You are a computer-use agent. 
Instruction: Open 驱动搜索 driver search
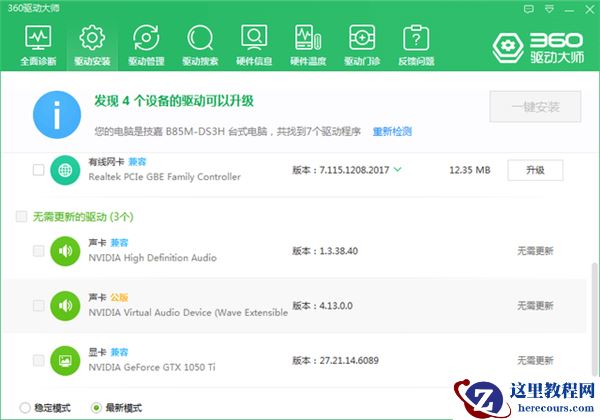[200, 45]
